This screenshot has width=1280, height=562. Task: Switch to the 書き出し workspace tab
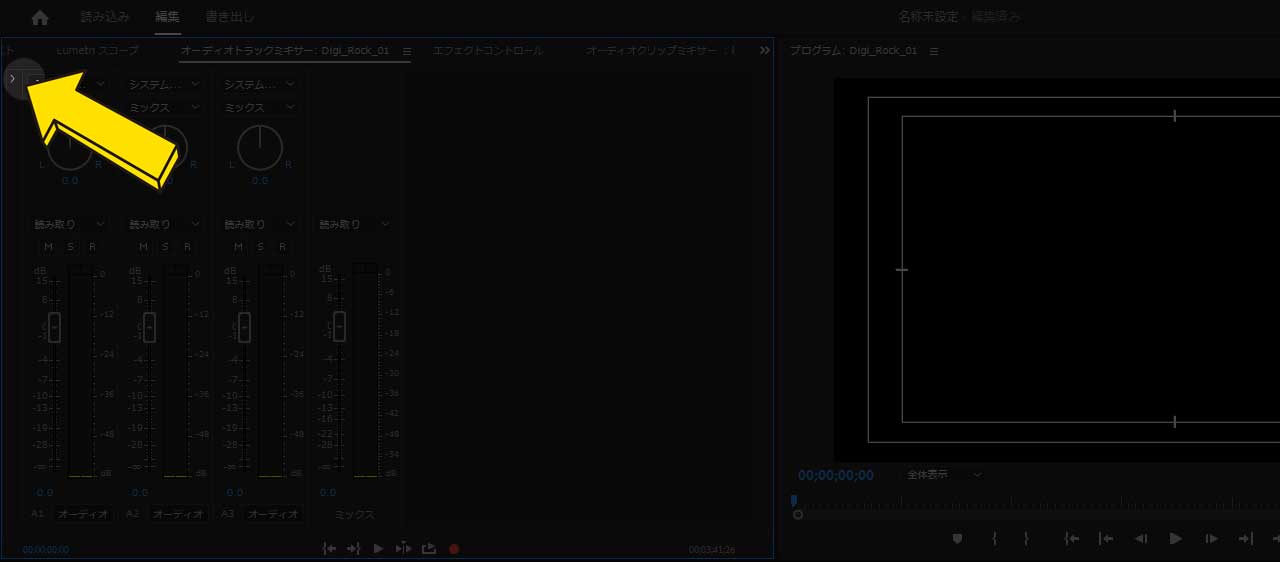[230, 17]
